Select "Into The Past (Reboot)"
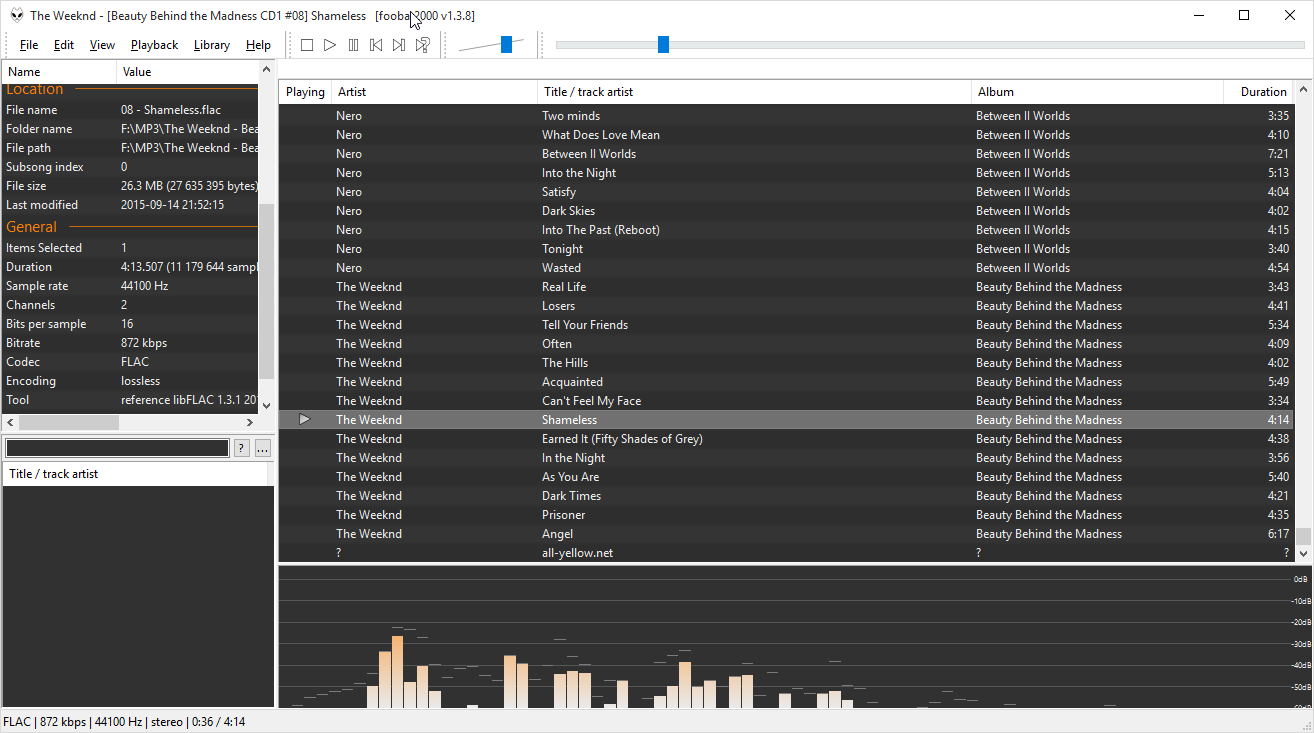Viewport: 1314px width, 733px height. 786,230
